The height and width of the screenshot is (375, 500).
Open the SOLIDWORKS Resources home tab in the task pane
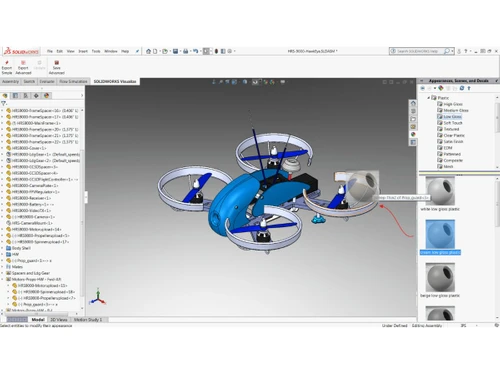click(x=413, y=103)
